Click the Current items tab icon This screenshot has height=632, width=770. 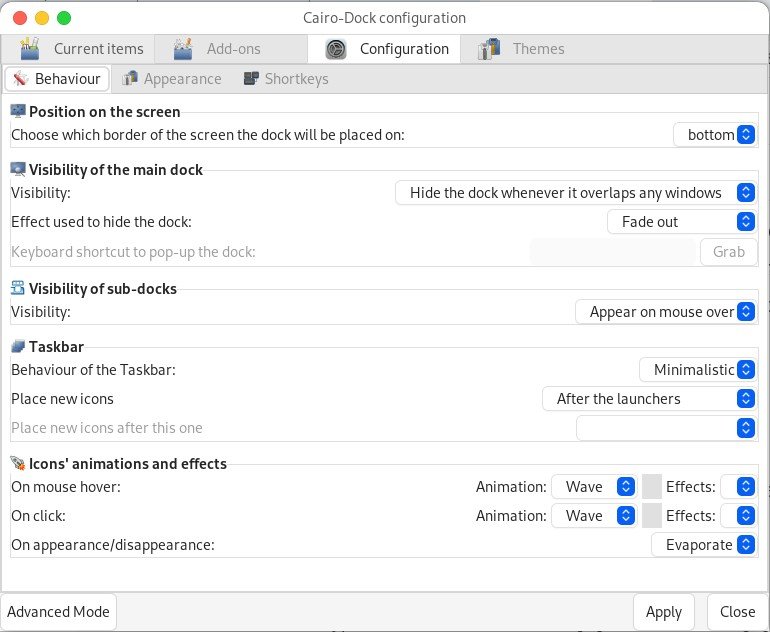tap(30, 49)
